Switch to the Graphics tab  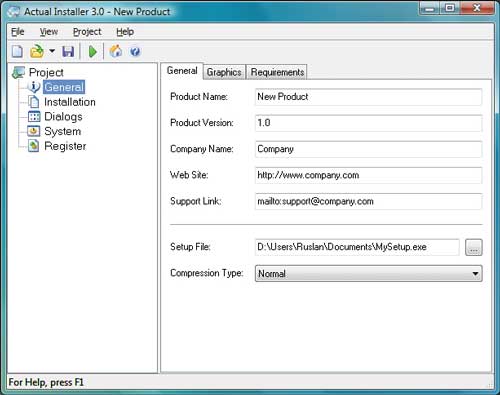pos(224,72)
